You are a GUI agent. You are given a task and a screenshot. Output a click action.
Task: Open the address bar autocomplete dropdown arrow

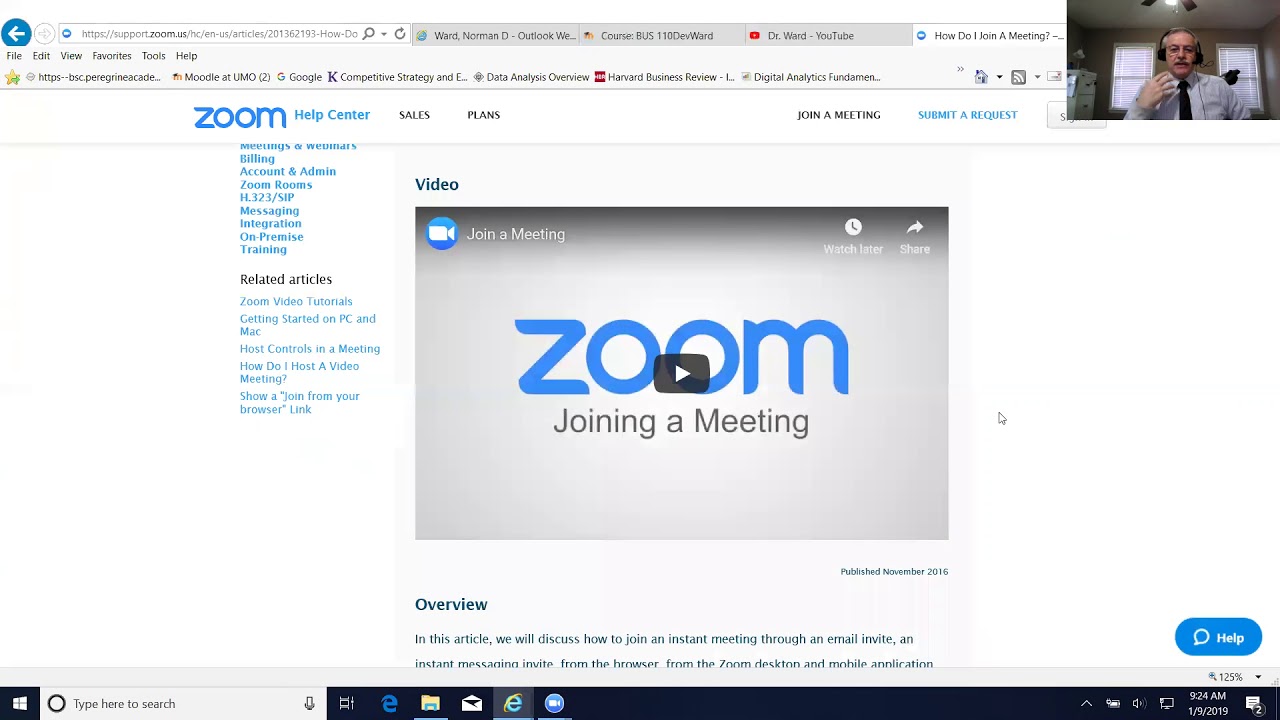(x=384, y=35)
